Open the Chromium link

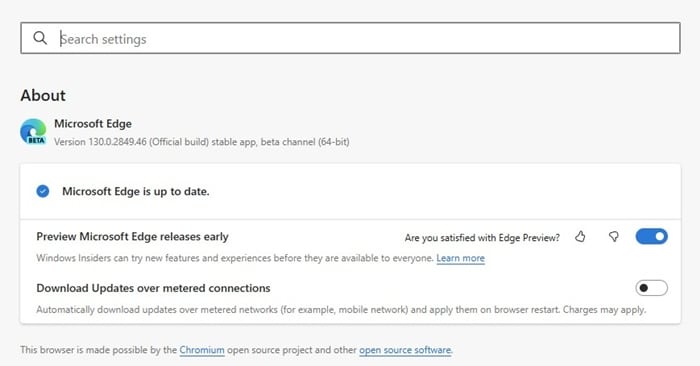pos(202,350)
